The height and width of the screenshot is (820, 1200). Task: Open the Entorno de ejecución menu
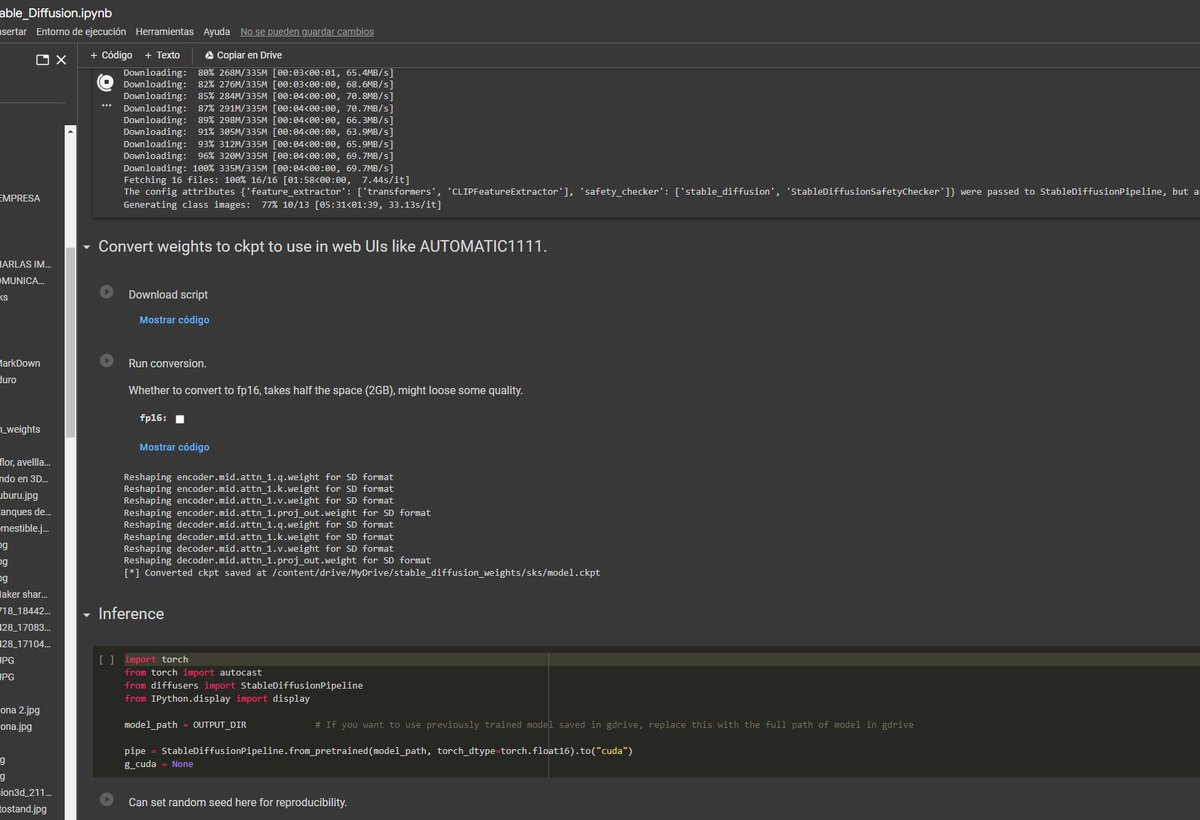tap(81, 32)
